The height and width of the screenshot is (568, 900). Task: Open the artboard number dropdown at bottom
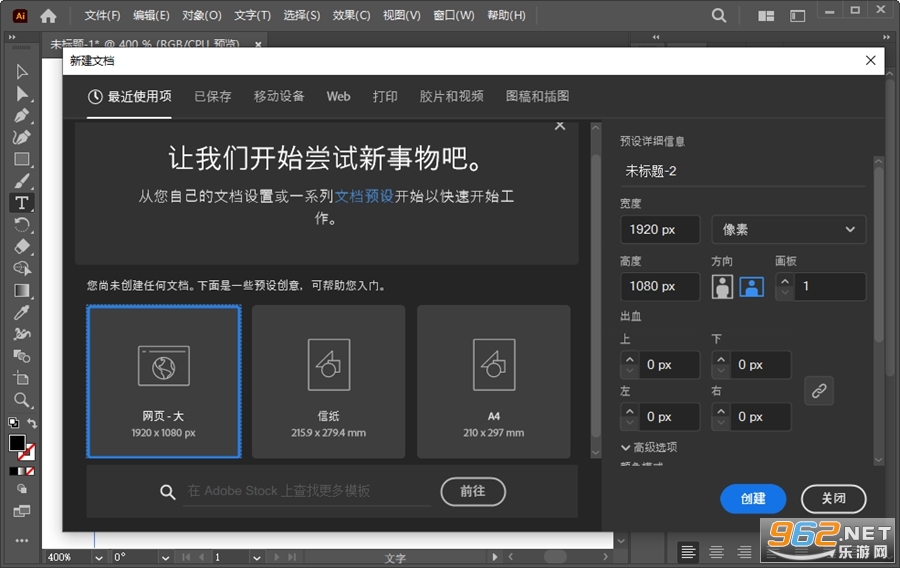pyautogui.click(x=256, y=557)
